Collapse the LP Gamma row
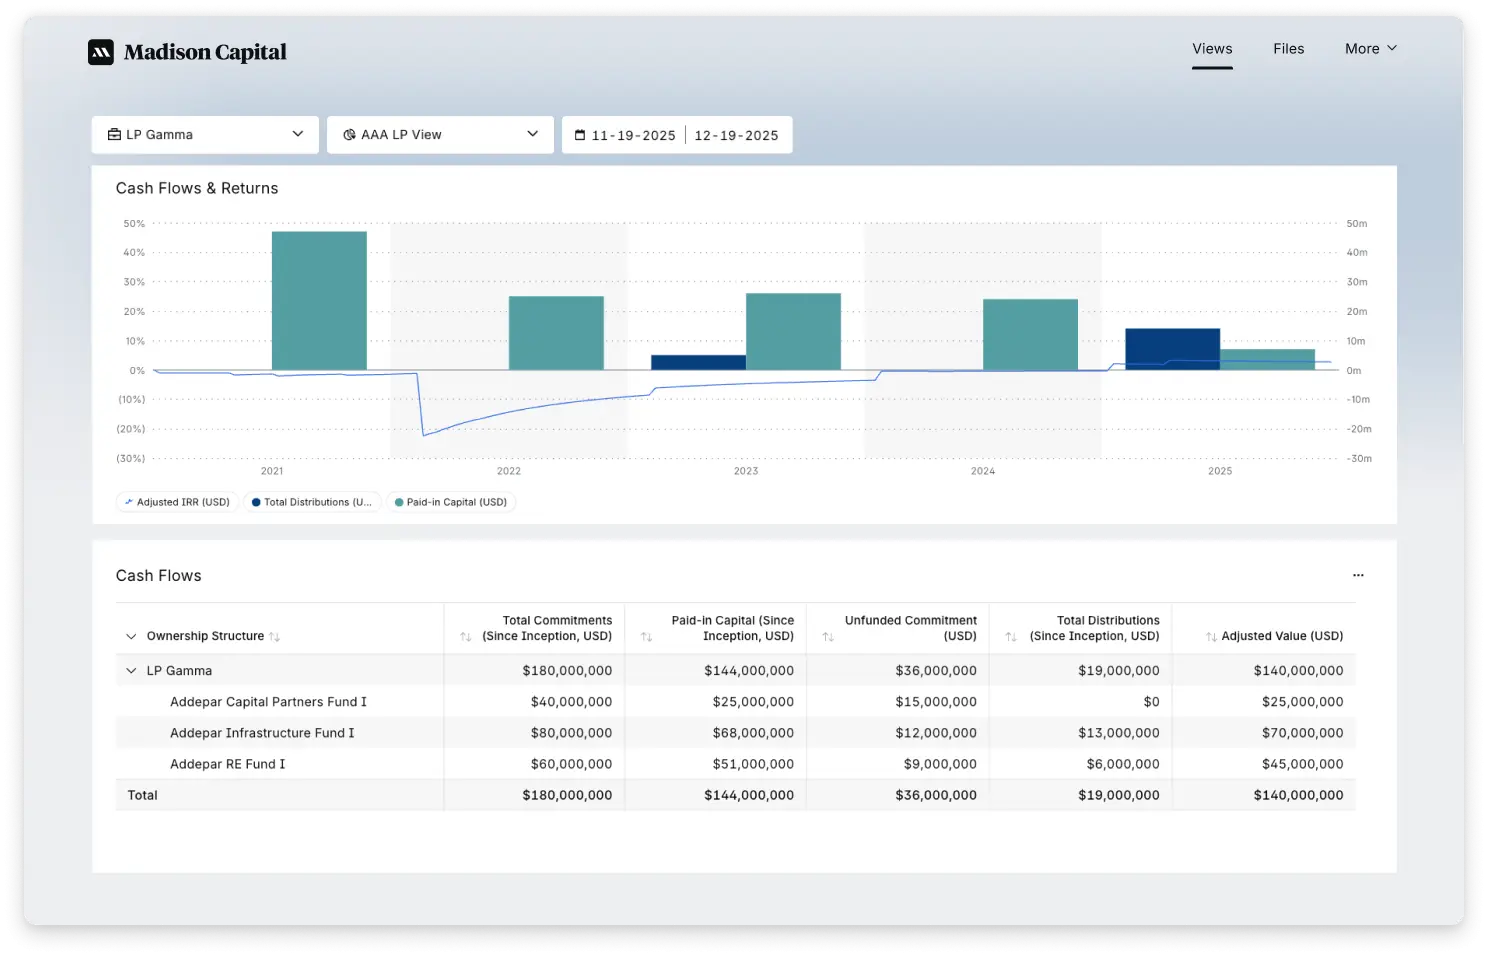Screen dimensions: 1488x957 (131, 671)
